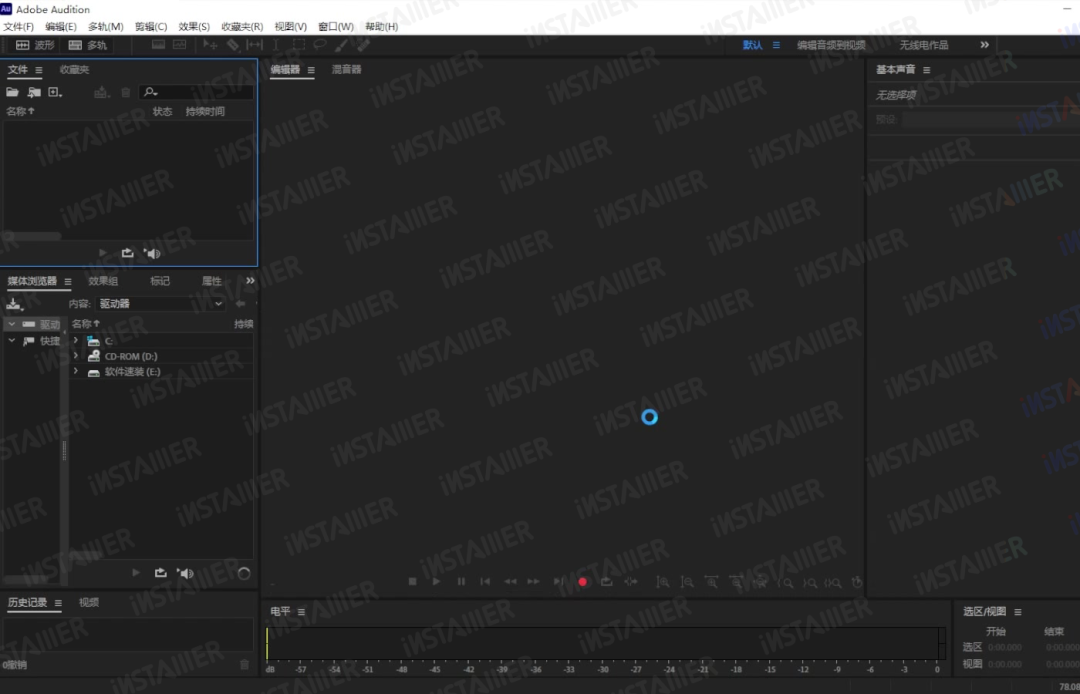Viewport: 1080px width, 694px height.
Task: Toggle auto-play speaker icon in 文件 panel
Action: [x=152, y=253]
